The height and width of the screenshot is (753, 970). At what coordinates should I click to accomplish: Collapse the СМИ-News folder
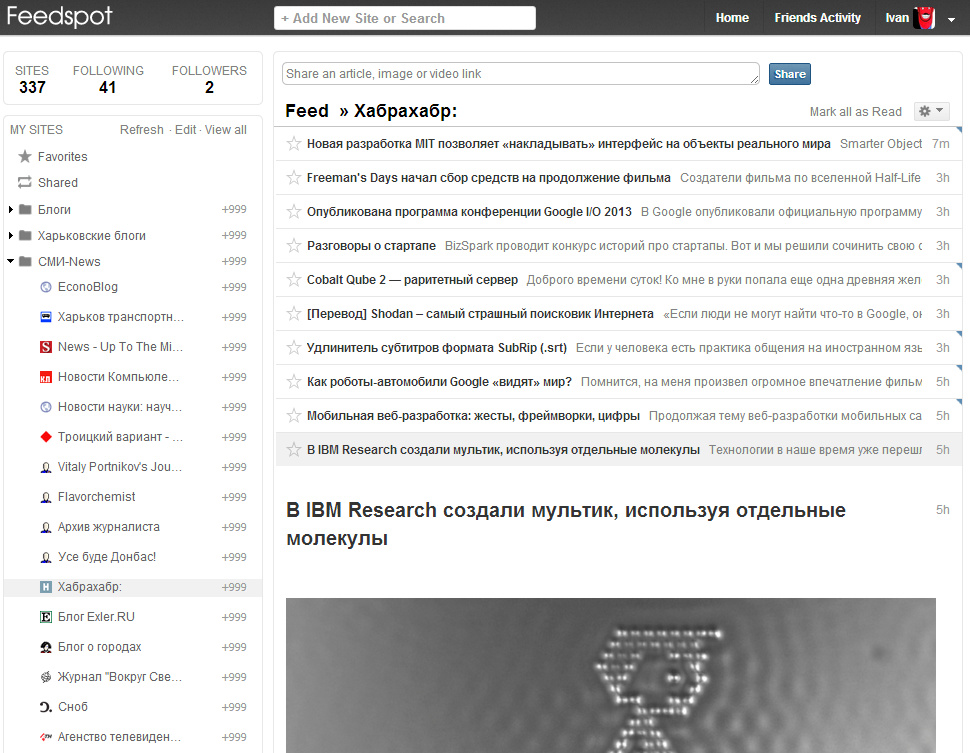point(11,261)
